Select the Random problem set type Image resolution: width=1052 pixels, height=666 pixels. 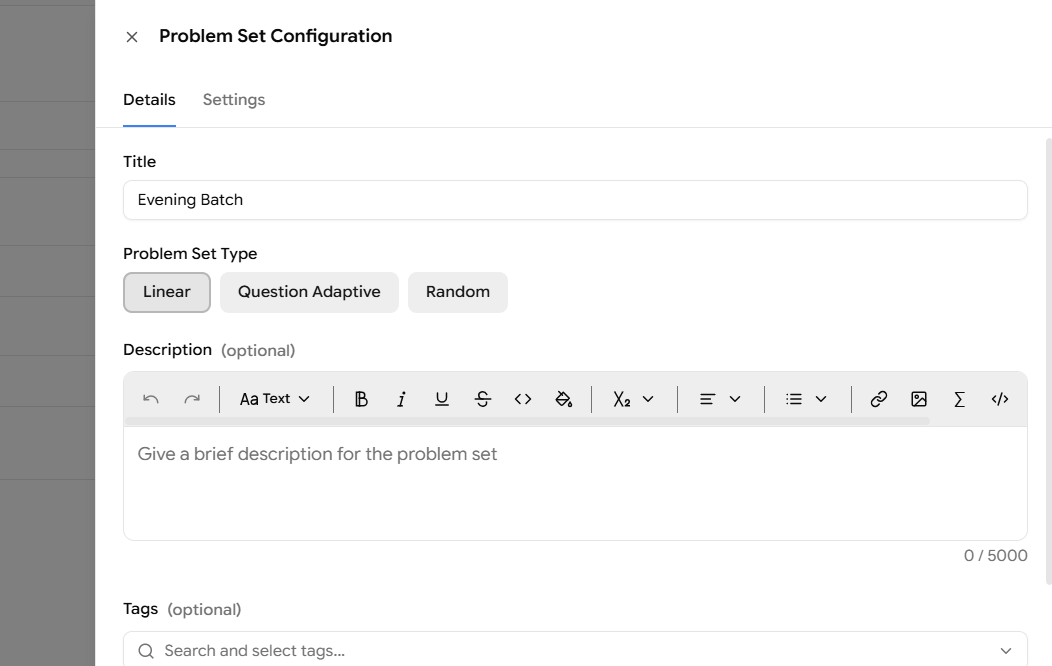458,292
